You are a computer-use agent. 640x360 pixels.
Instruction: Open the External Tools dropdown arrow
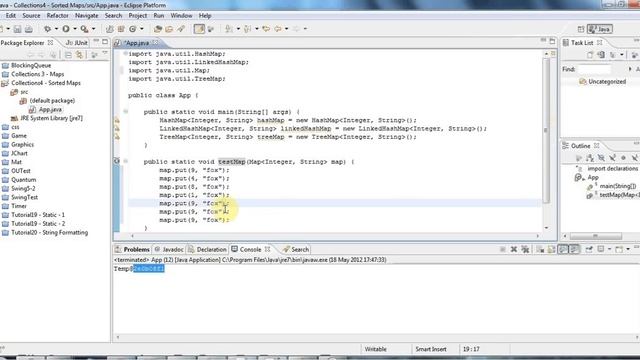pos(93,29)
